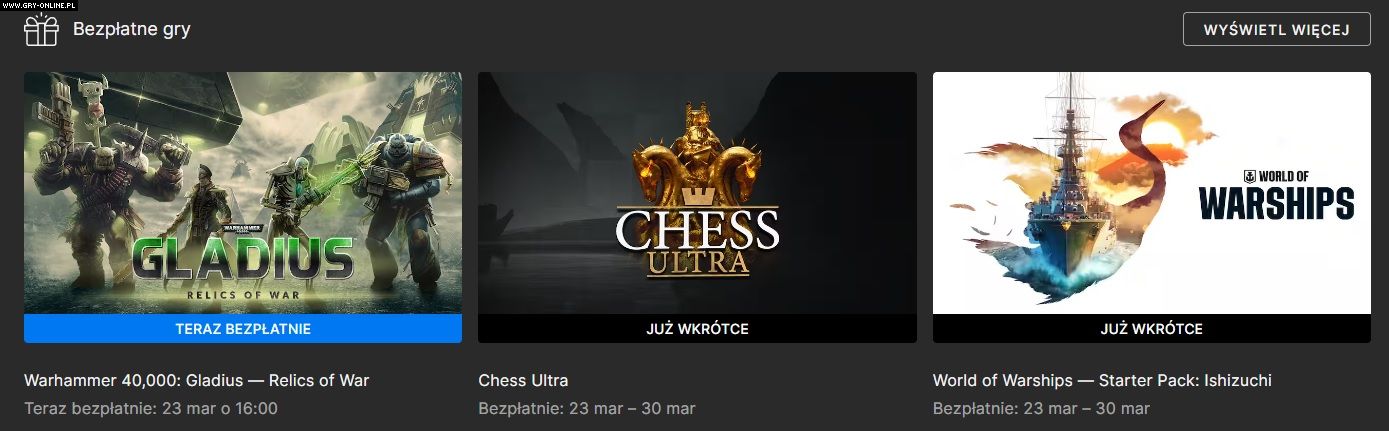This screenshot has width=1389, height=431.
Task: Click the WWW.GRY-ONLINE.PL watermark
Action: pyautogui.click(x=39, y=5)
